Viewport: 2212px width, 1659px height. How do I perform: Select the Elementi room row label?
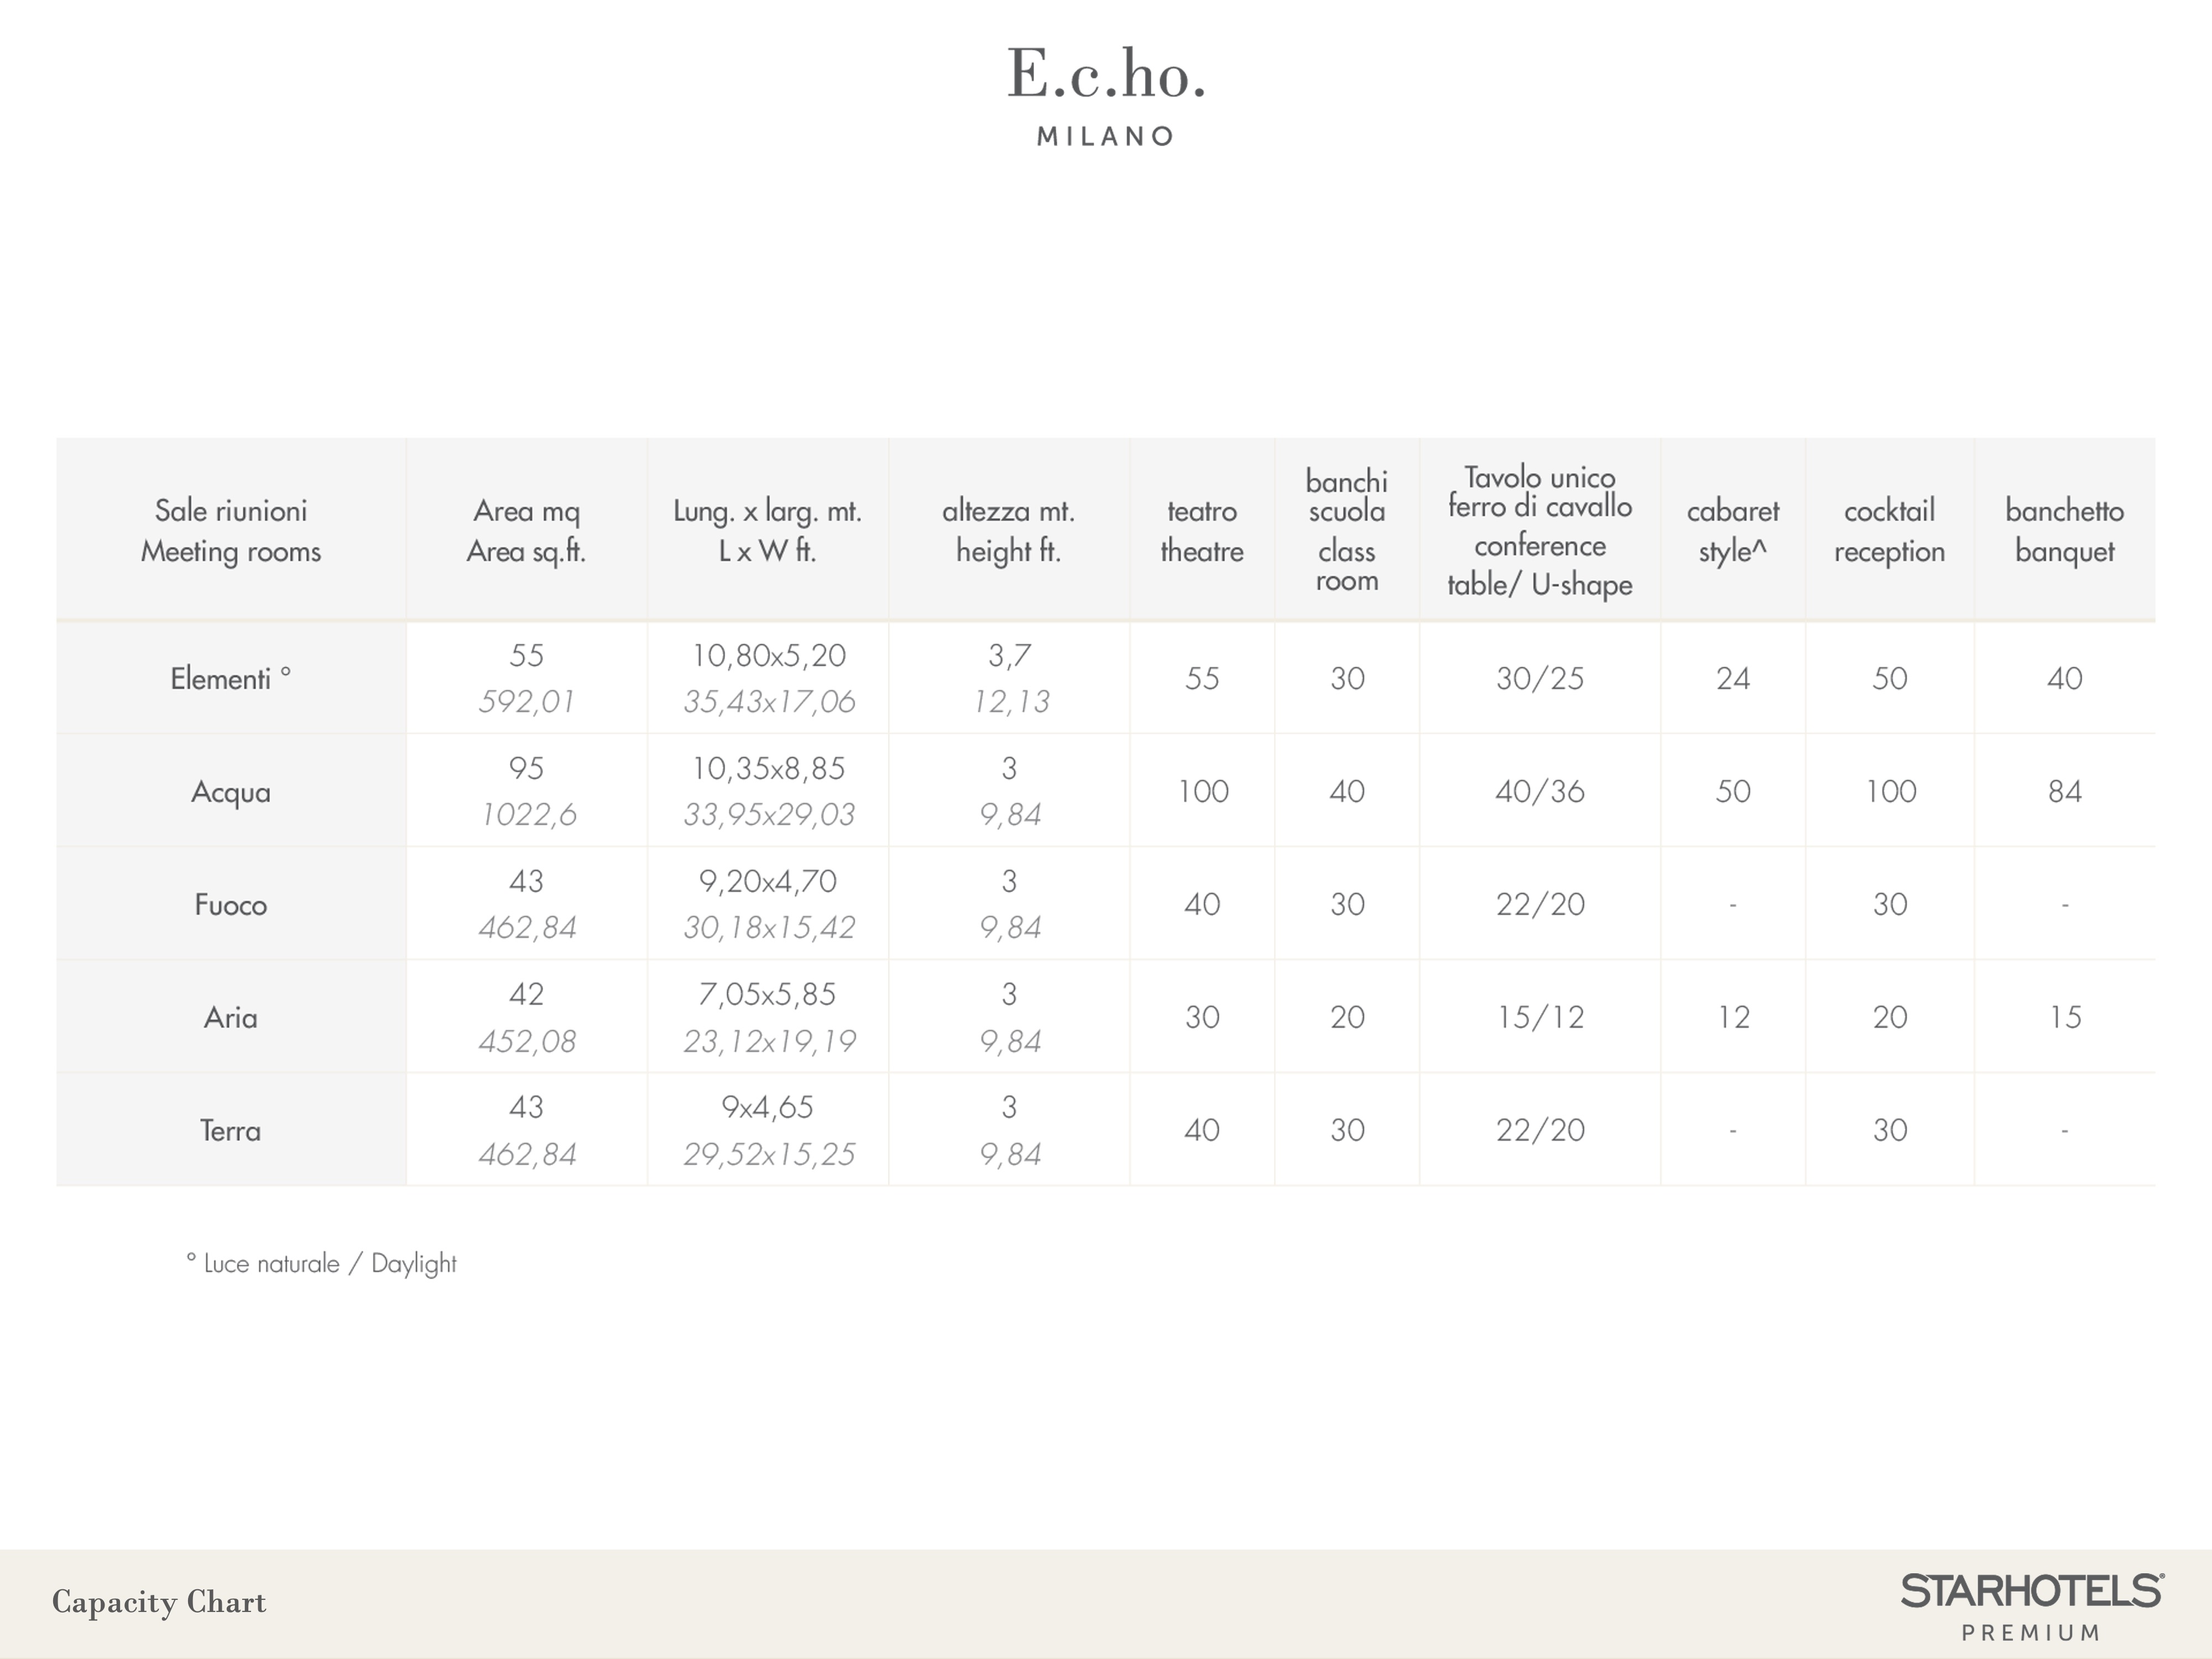tap(231, 679)
